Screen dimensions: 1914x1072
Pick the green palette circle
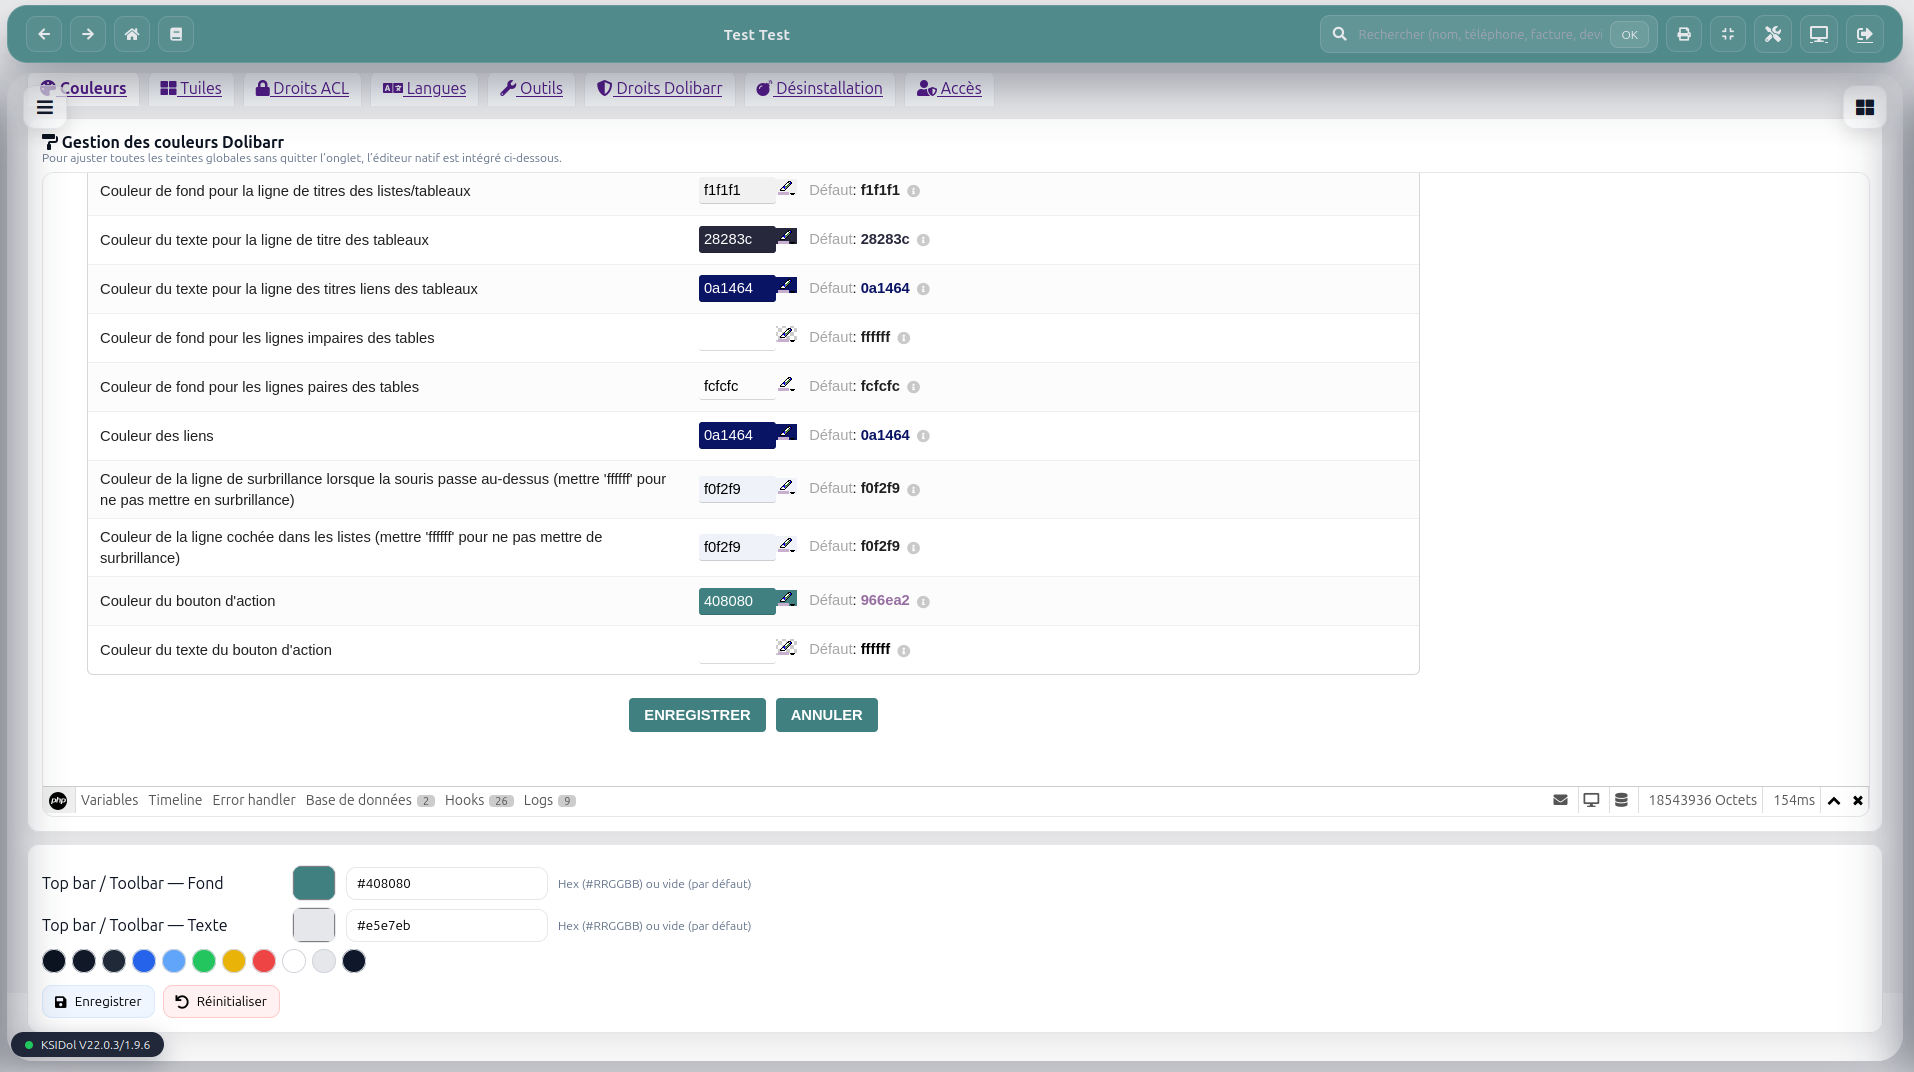tap(204, 961)
